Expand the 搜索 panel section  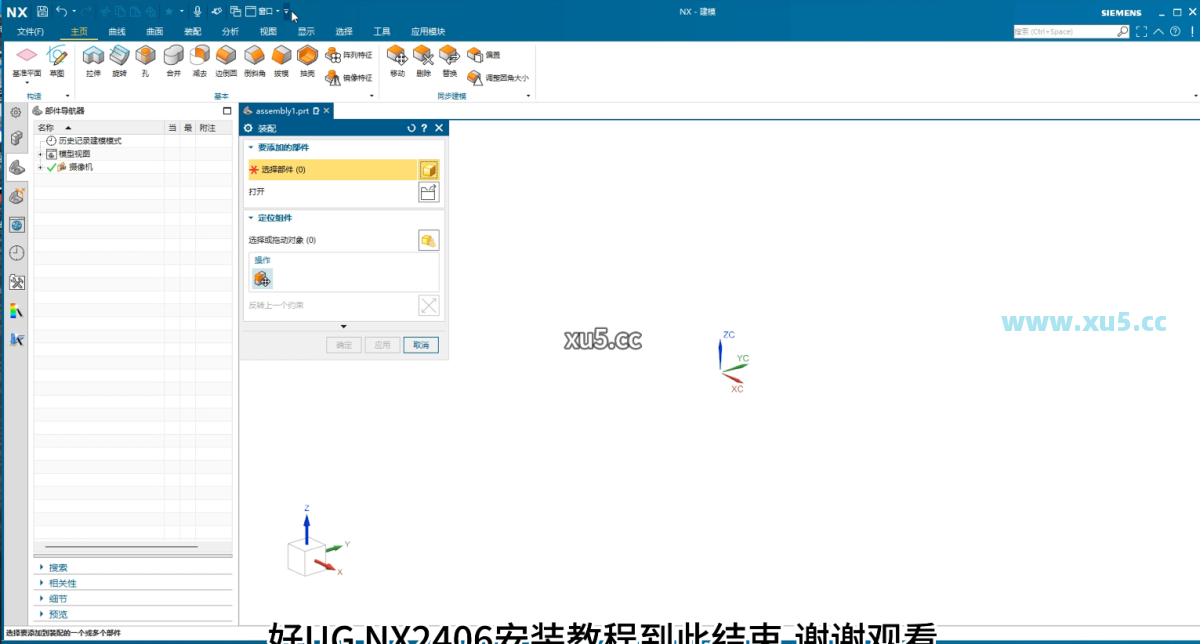click(x=42, y=567)
